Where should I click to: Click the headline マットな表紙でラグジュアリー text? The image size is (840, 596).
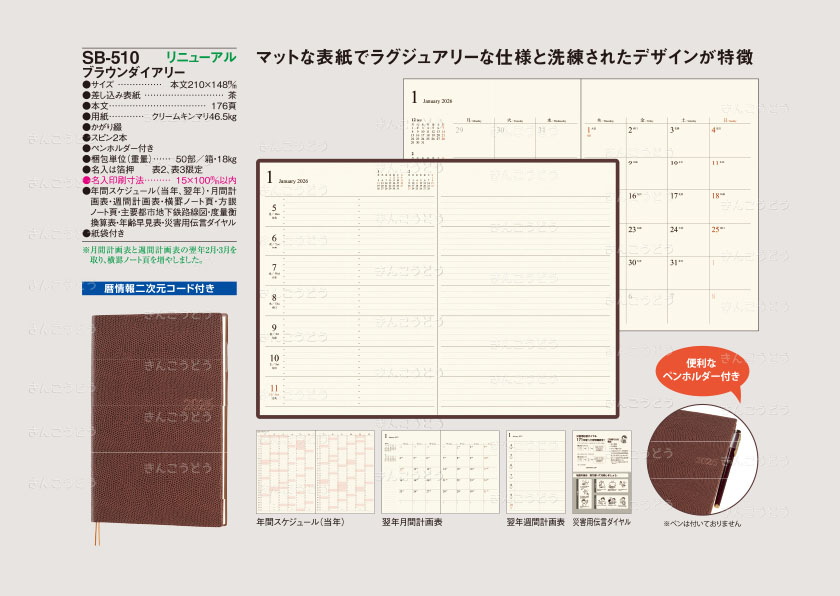click(x=505, y=57)
